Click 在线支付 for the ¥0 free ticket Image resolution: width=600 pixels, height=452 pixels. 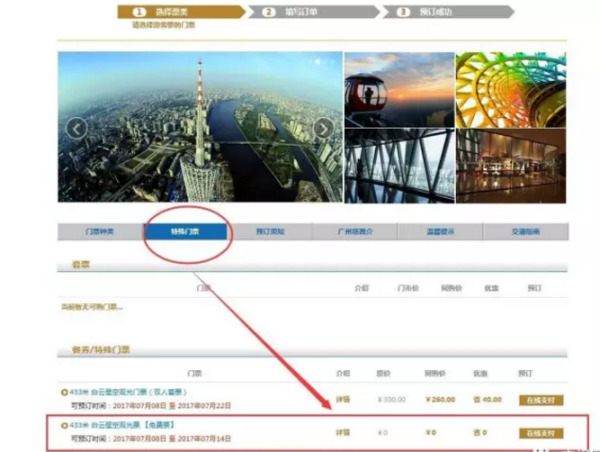tap(541, 433)
